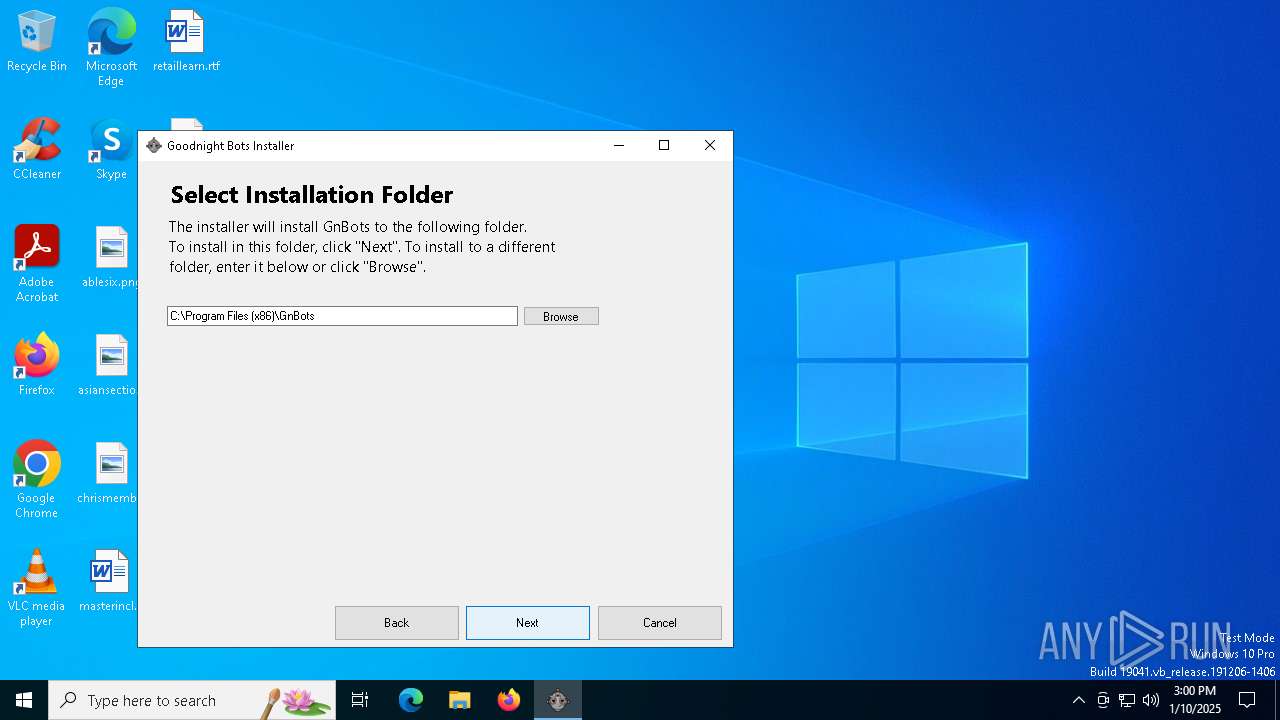Click the GnBots installer taskbar icon
The image size is (1280, 720).
pyautogui.click(x=558, y=700)
